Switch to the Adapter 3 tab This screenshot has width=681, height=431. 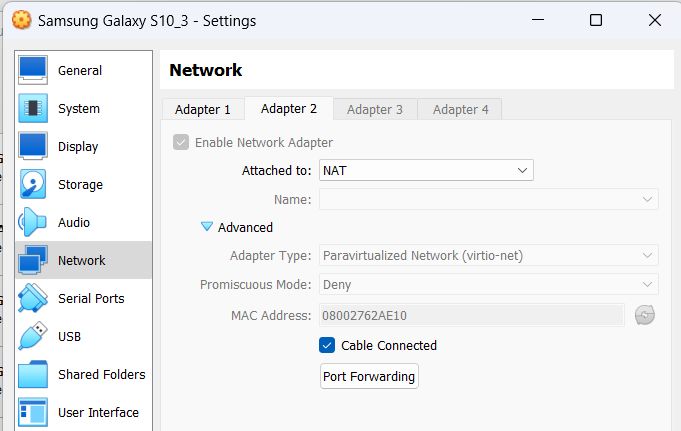click(x=375, y=109)
